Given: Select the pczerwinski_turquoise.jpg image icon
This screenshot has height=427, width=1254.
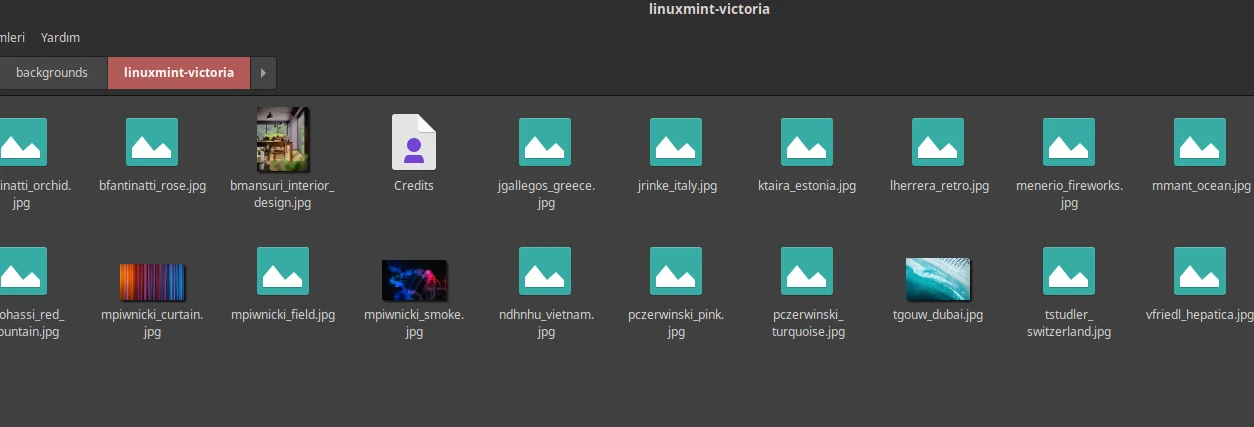Looking at the screenshot, I should (807, 271).
